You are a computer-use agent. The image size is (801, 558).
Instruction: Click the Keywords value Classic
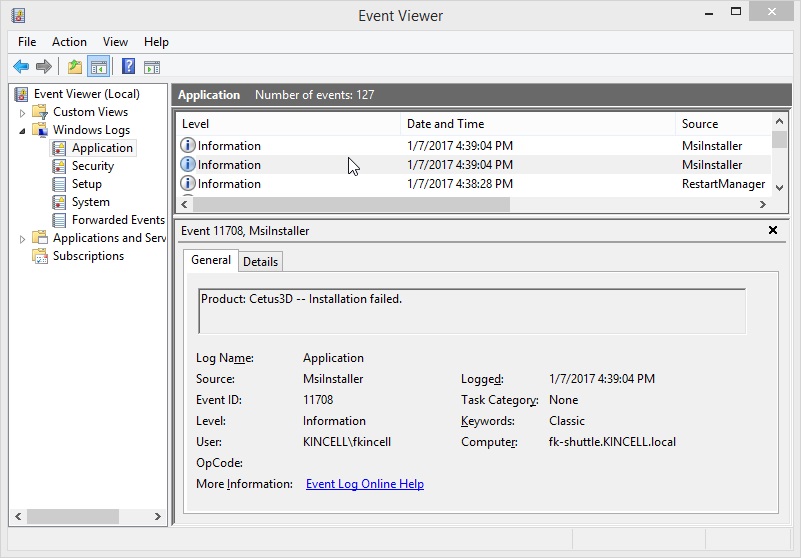[x=567, y=421]
